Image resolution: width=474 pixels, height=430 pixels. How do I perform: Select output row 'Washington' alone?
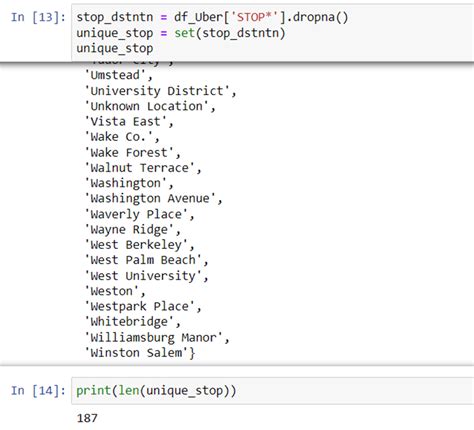pos(129,183)
